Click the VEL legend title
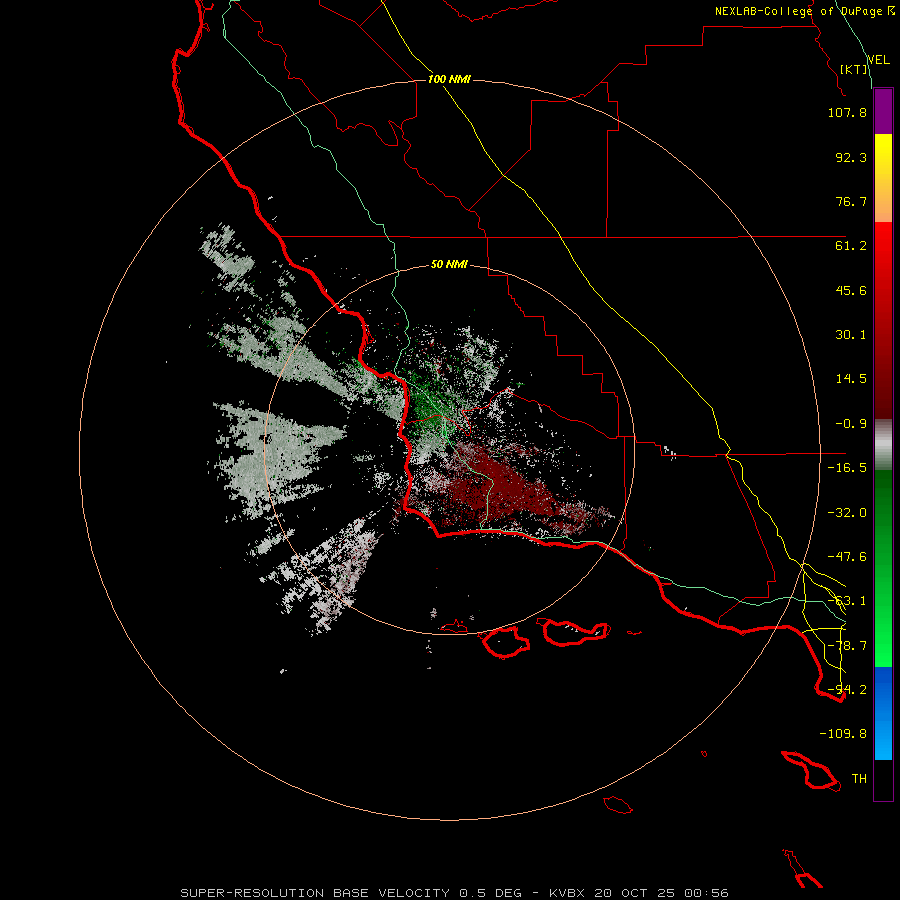900x900 pixels. (878, 60)
